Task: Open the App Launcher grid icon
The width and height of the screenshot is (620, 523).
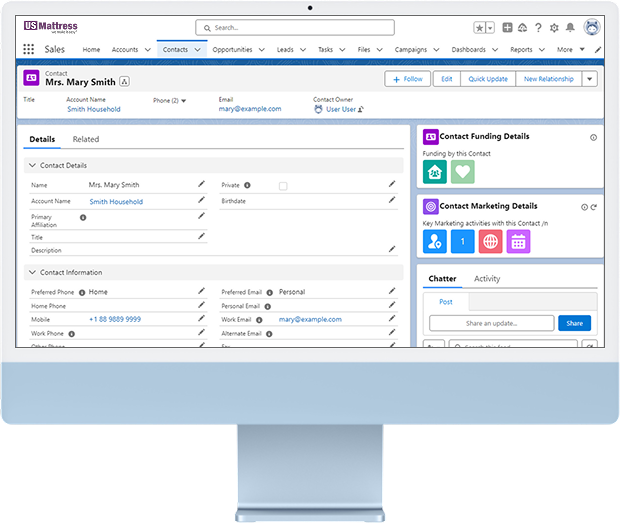Action: pyautogui.click(x=28, y=49)
